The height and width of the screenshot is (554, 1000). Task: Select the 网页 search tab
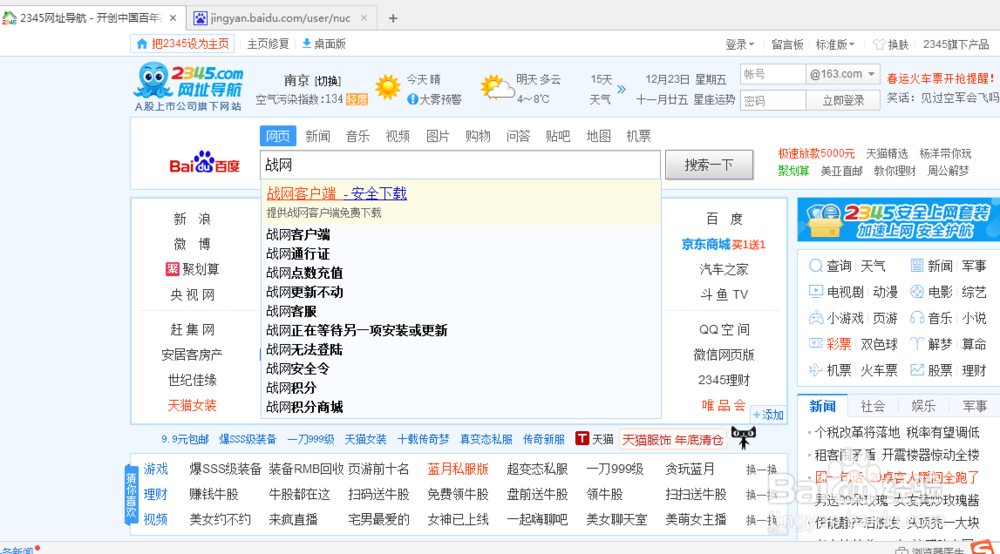(278, 136)
